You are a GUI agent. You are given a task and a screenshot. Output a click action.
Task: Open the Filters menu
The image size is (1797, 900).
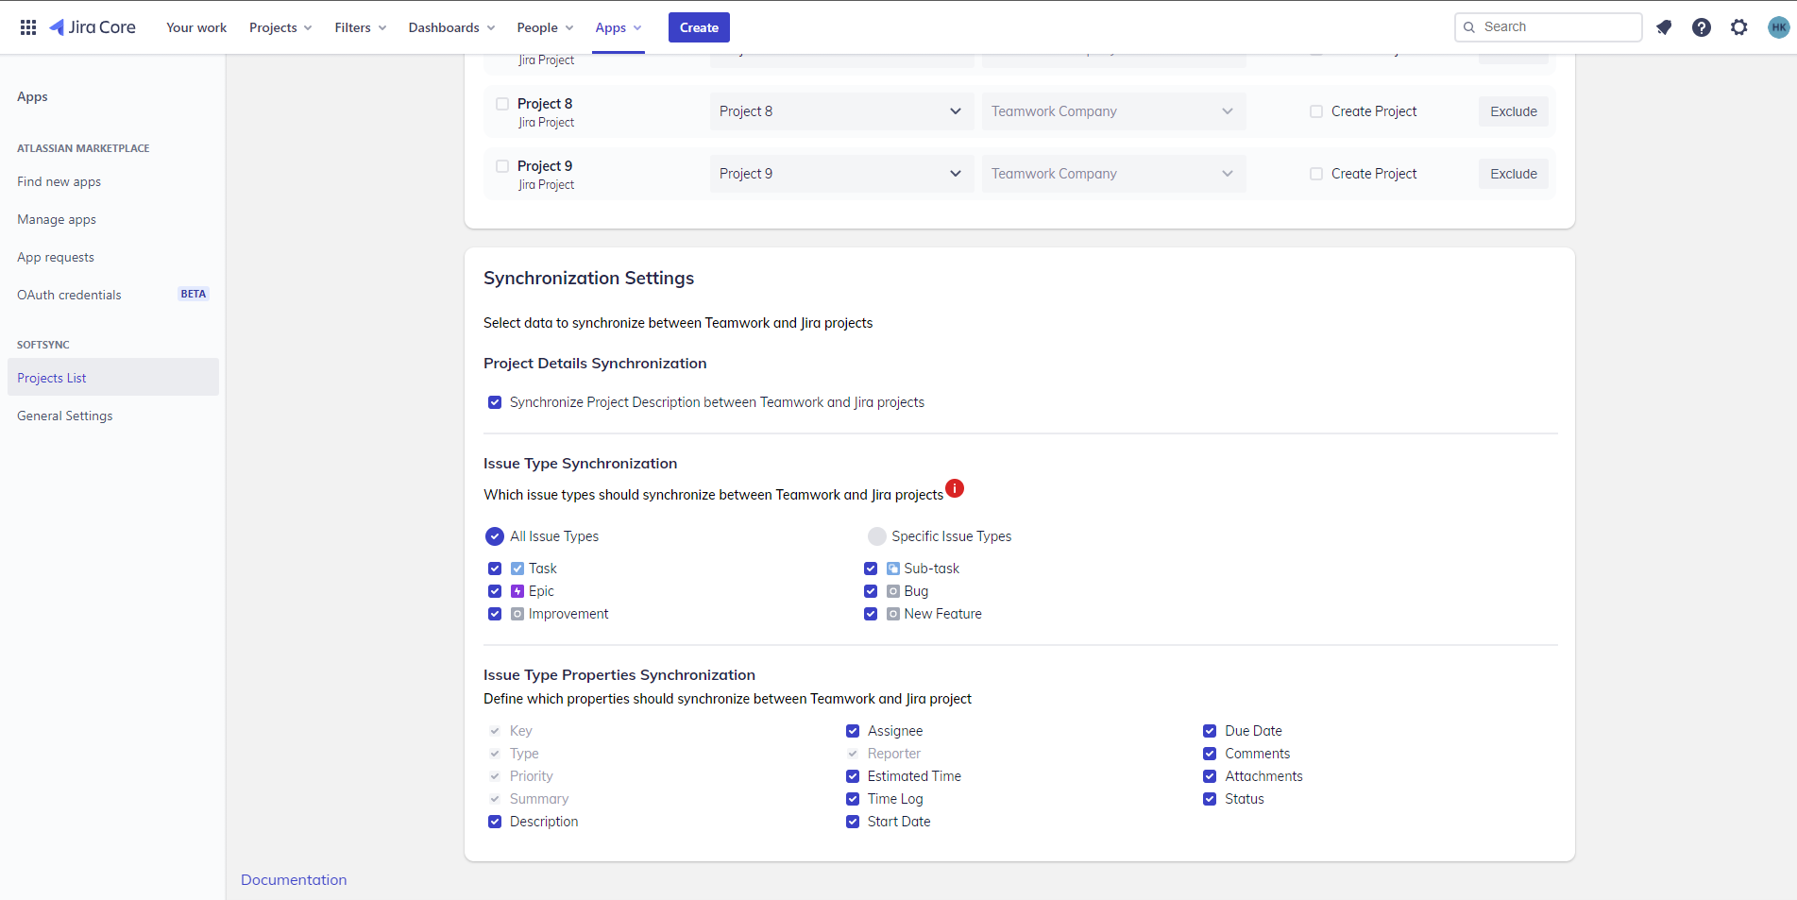pyautogui.click(x=360, y=27)
